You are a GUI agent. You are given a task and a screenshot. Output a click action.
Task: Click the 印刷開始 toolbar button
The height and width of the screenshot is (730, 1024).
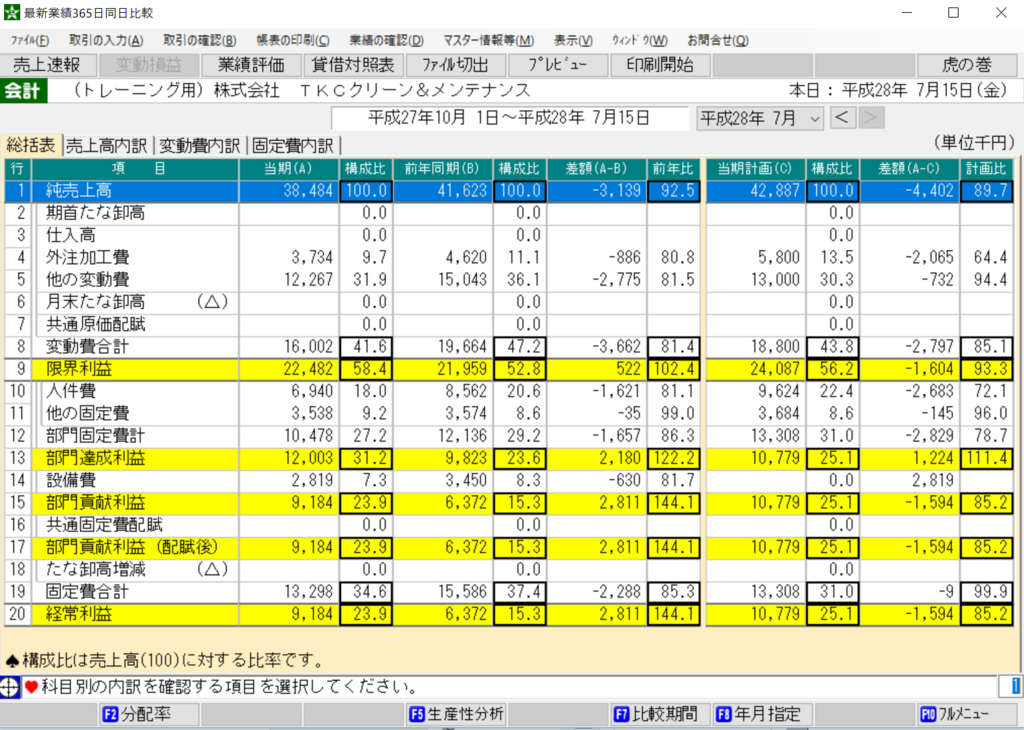pyautogui.click(x=659, y=65)
